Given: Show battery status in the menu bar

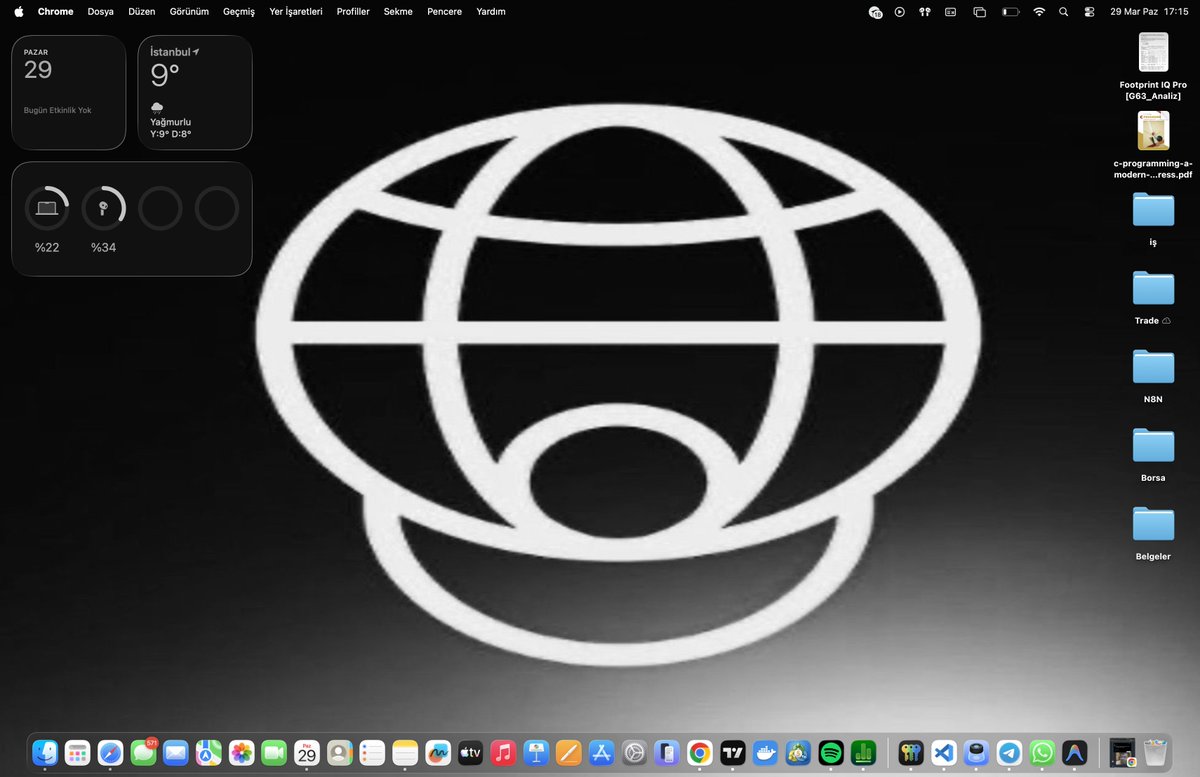Looking at the screenshot, I should pos(1011,11).
